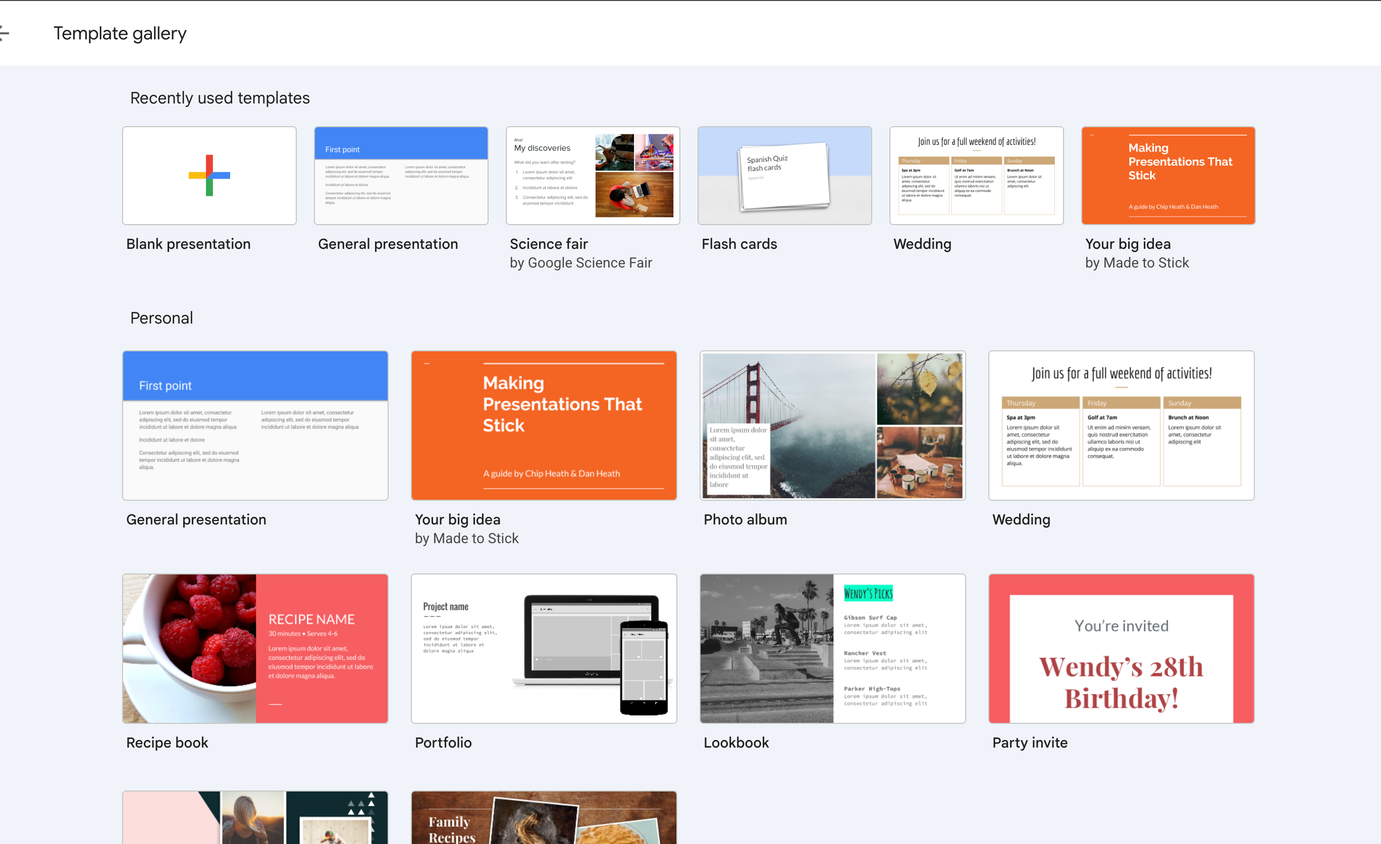Open the Photo album template thumbnail
This screenshot has width=1381, height=844.
pyautogui.click(x=833, y=425)
